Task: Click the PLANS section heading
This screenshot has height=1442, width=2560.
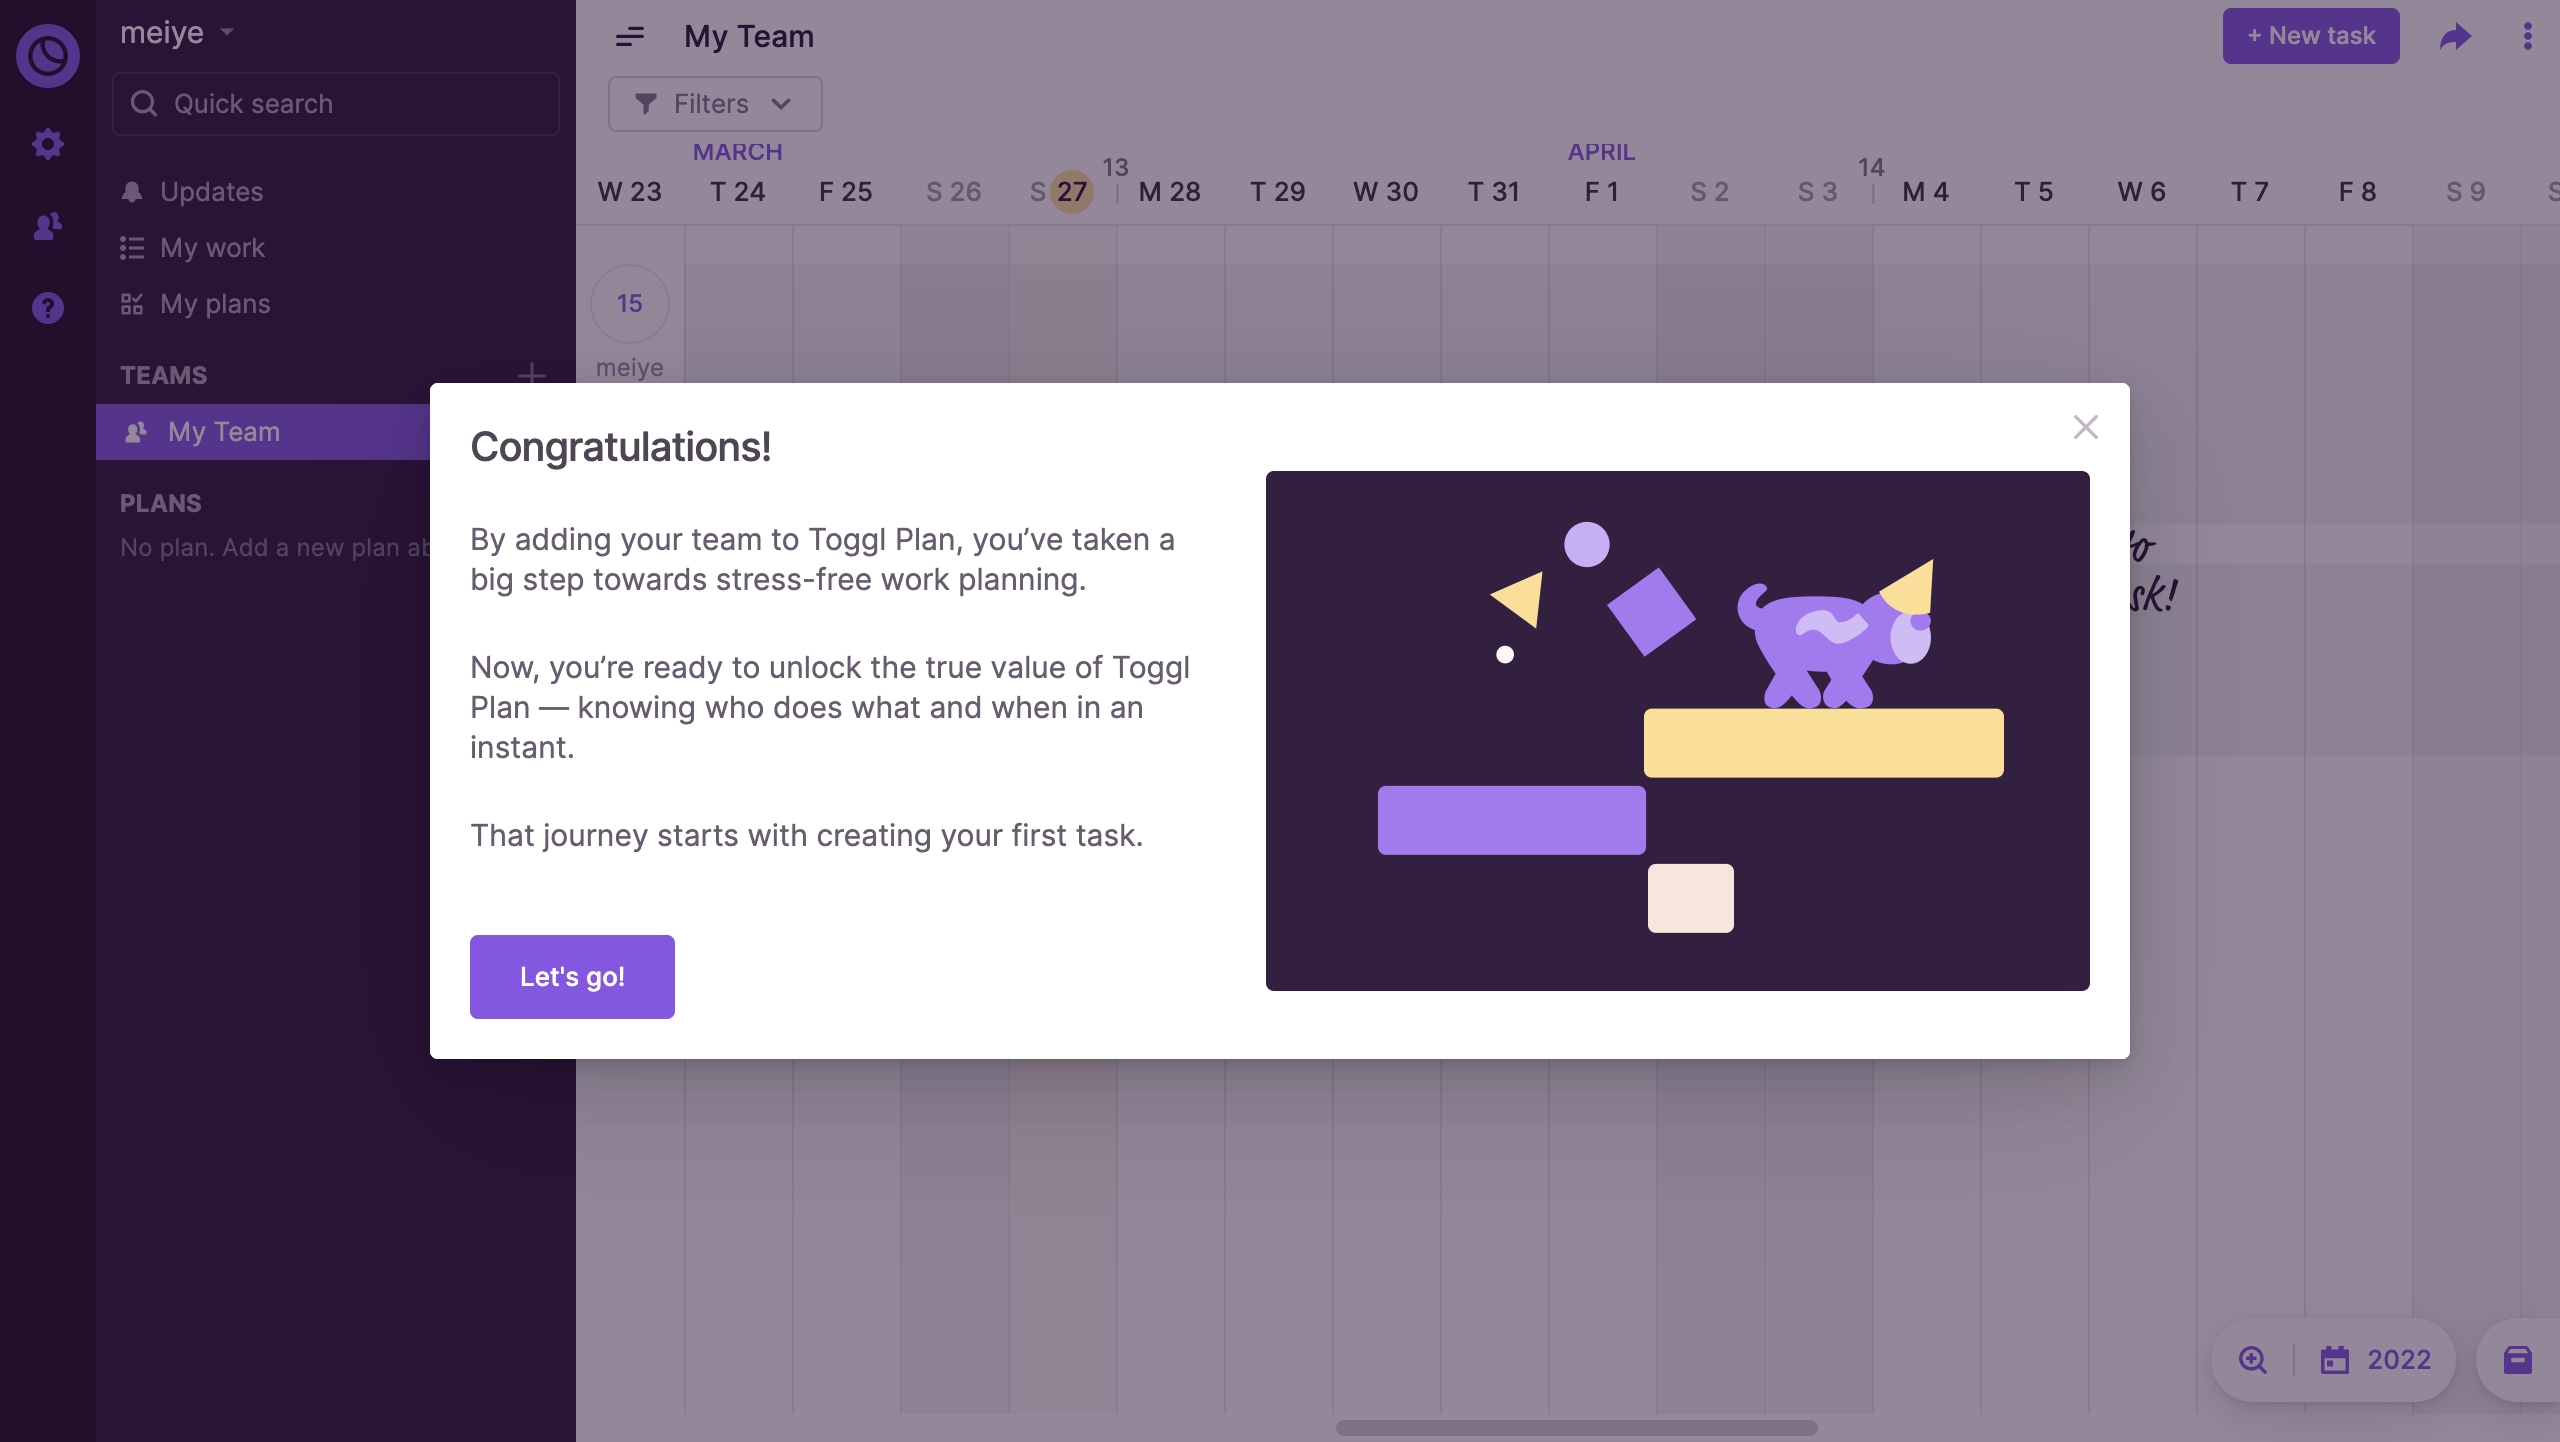Action: [x=161, y=503]
